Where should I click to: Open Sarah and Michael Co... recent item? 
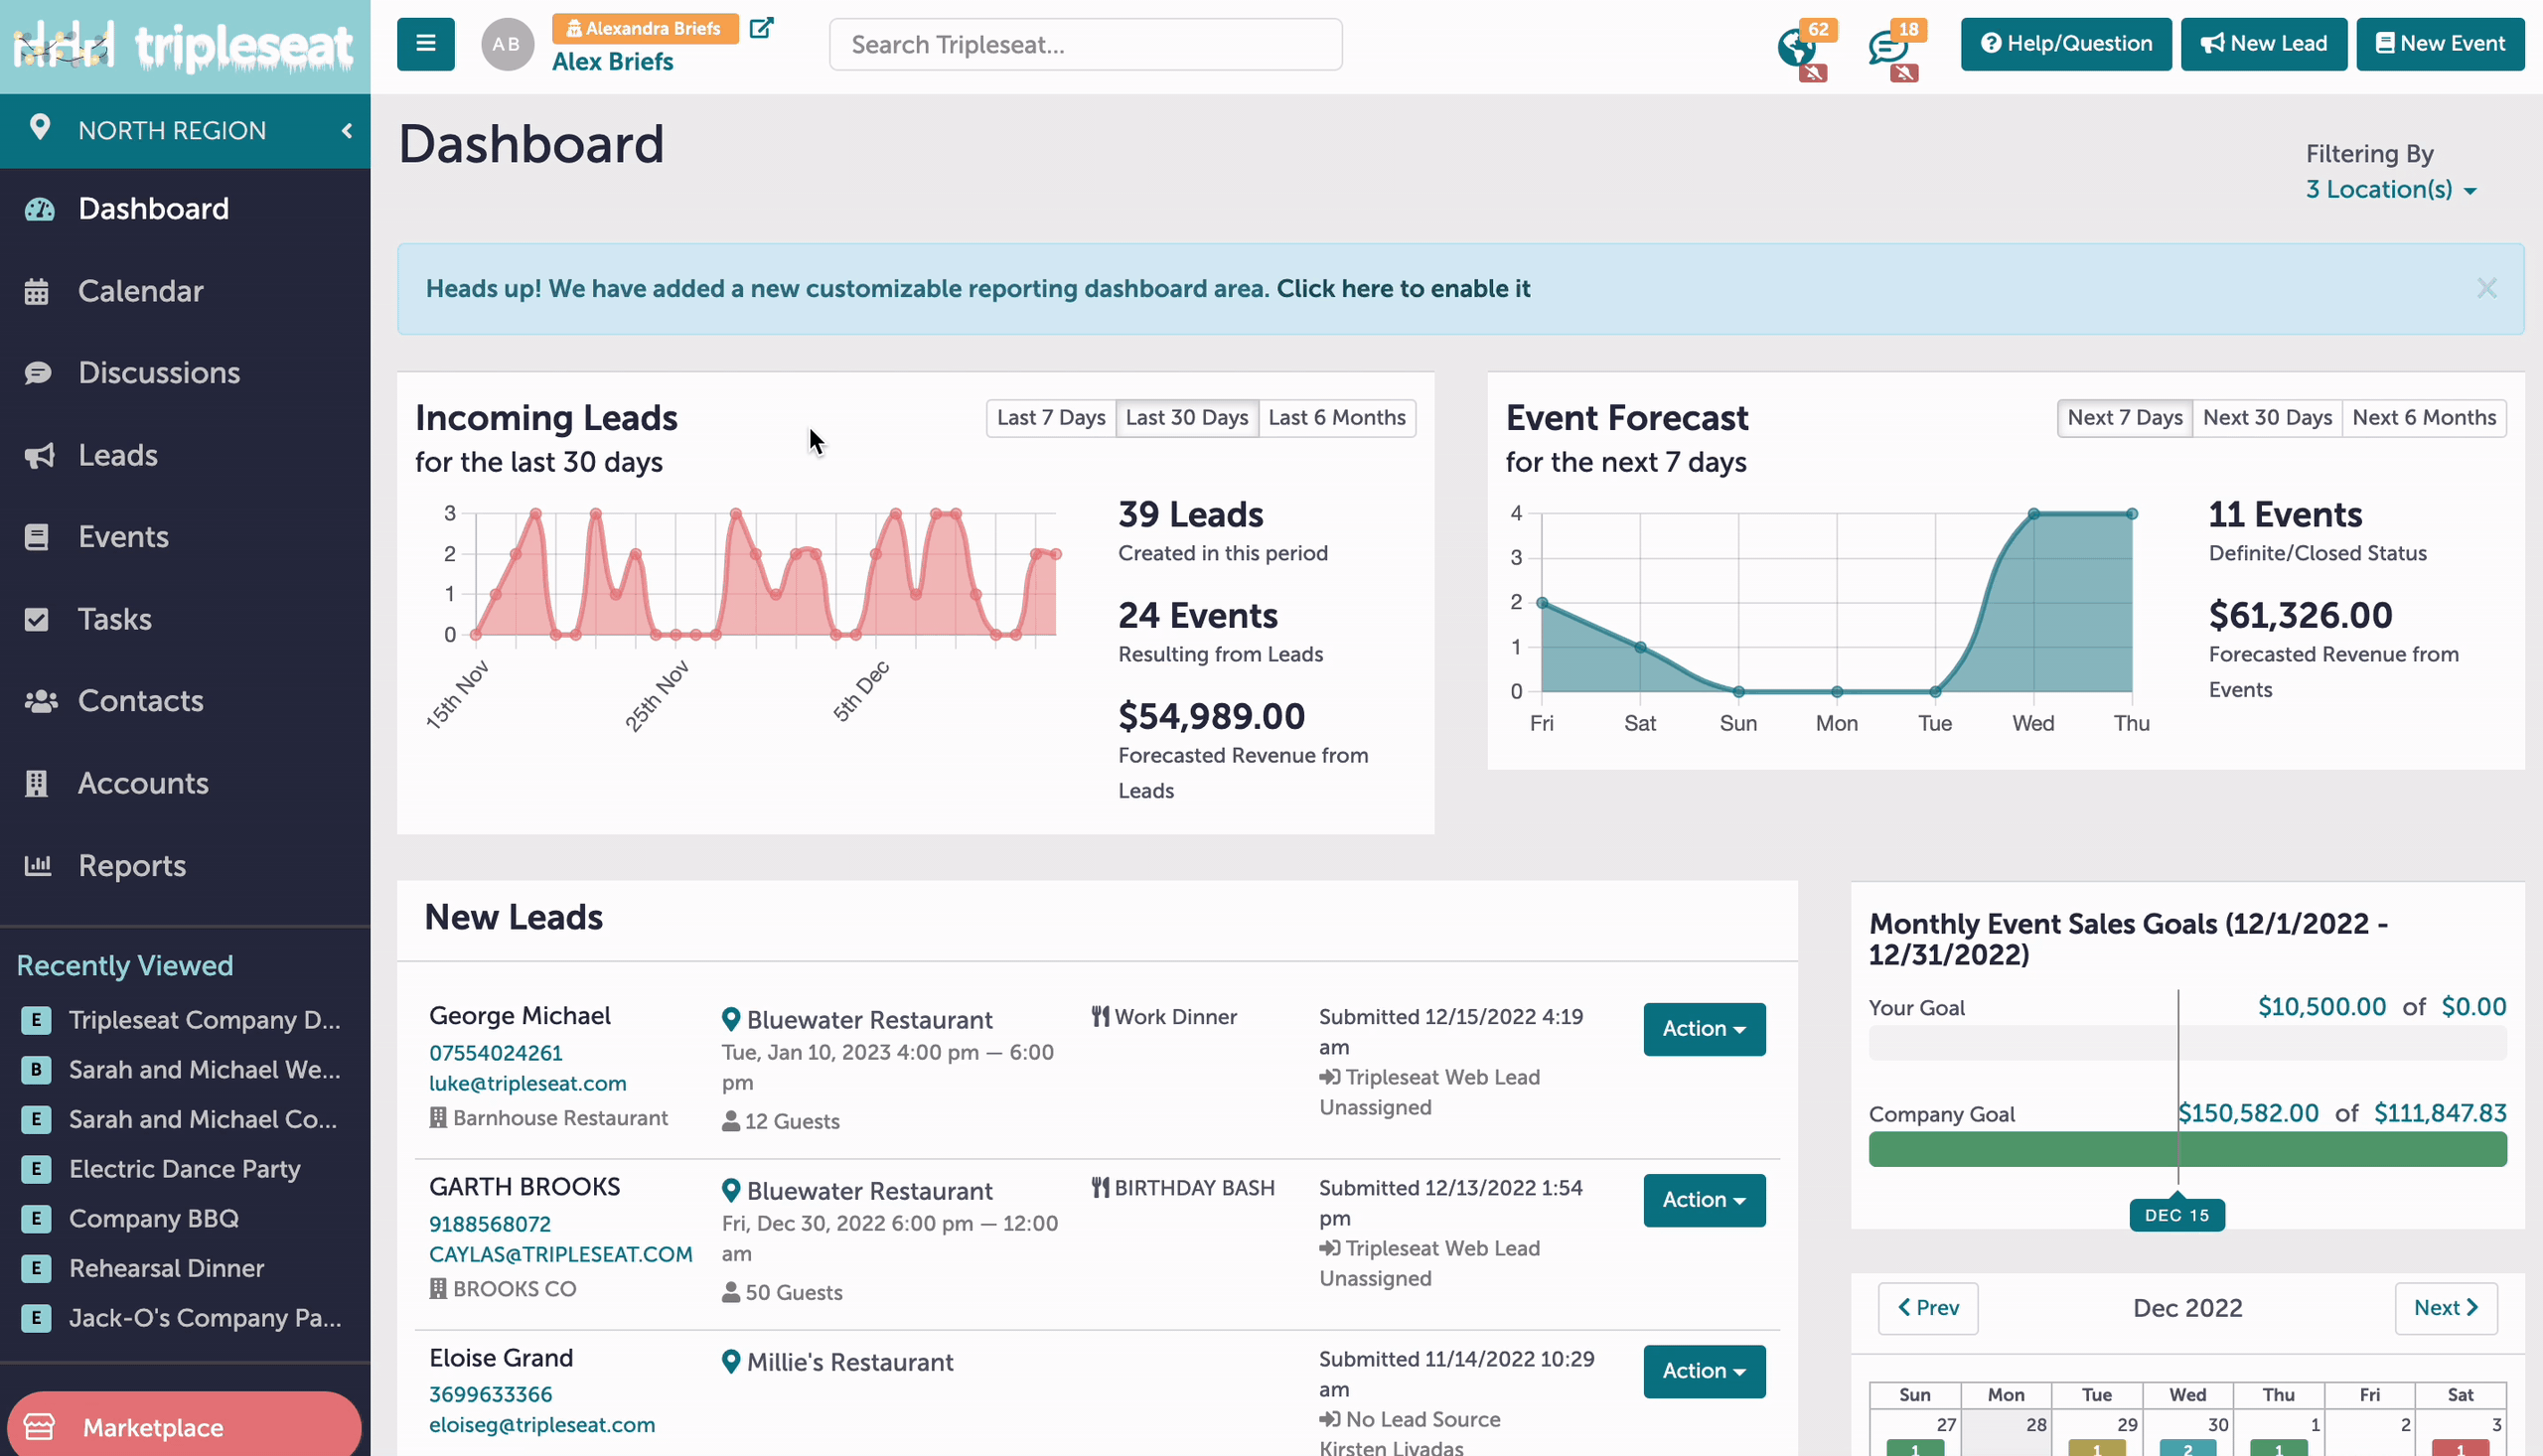203,1119
